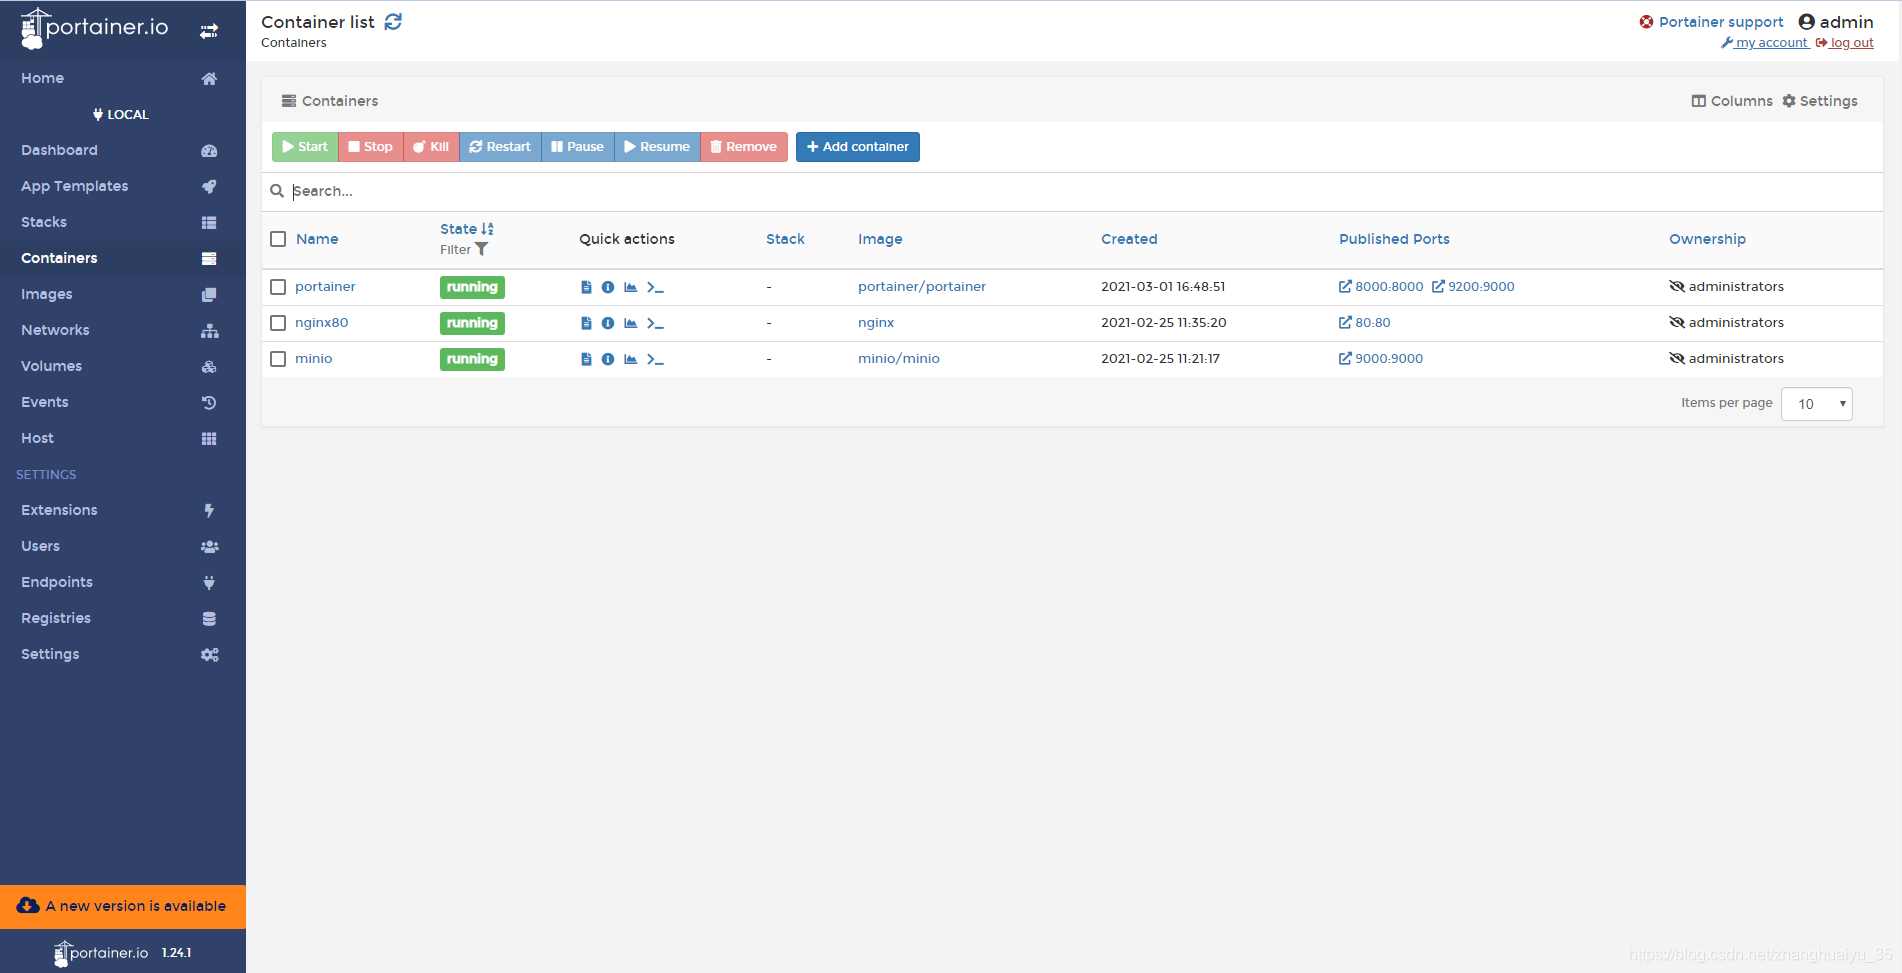Open inspect info icon for minio container
The height and width of the screenshot is (973, 1902).
click(608, 359)
